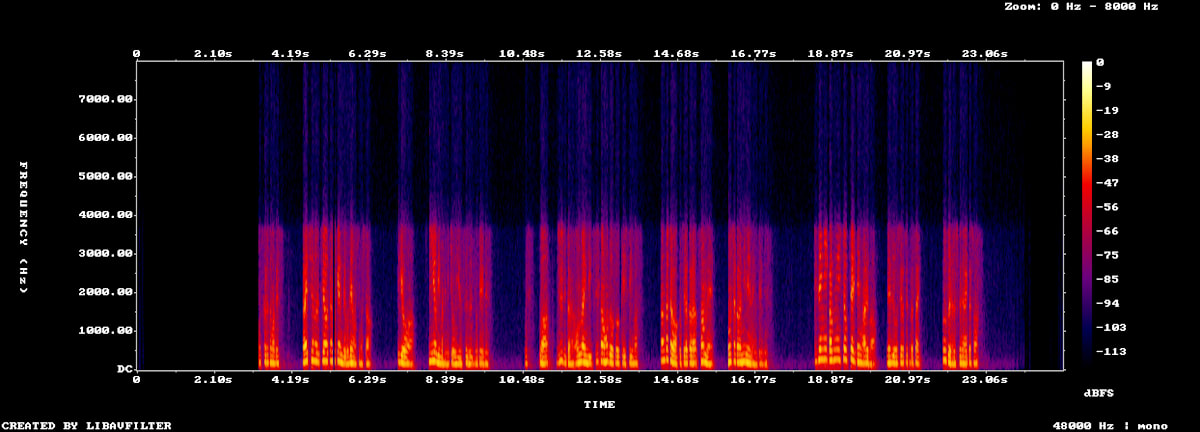The width and height of the screenshot is (1200, 432).
Task: Click the dBFS color gradient scale bar
Action: [1087, 215]
